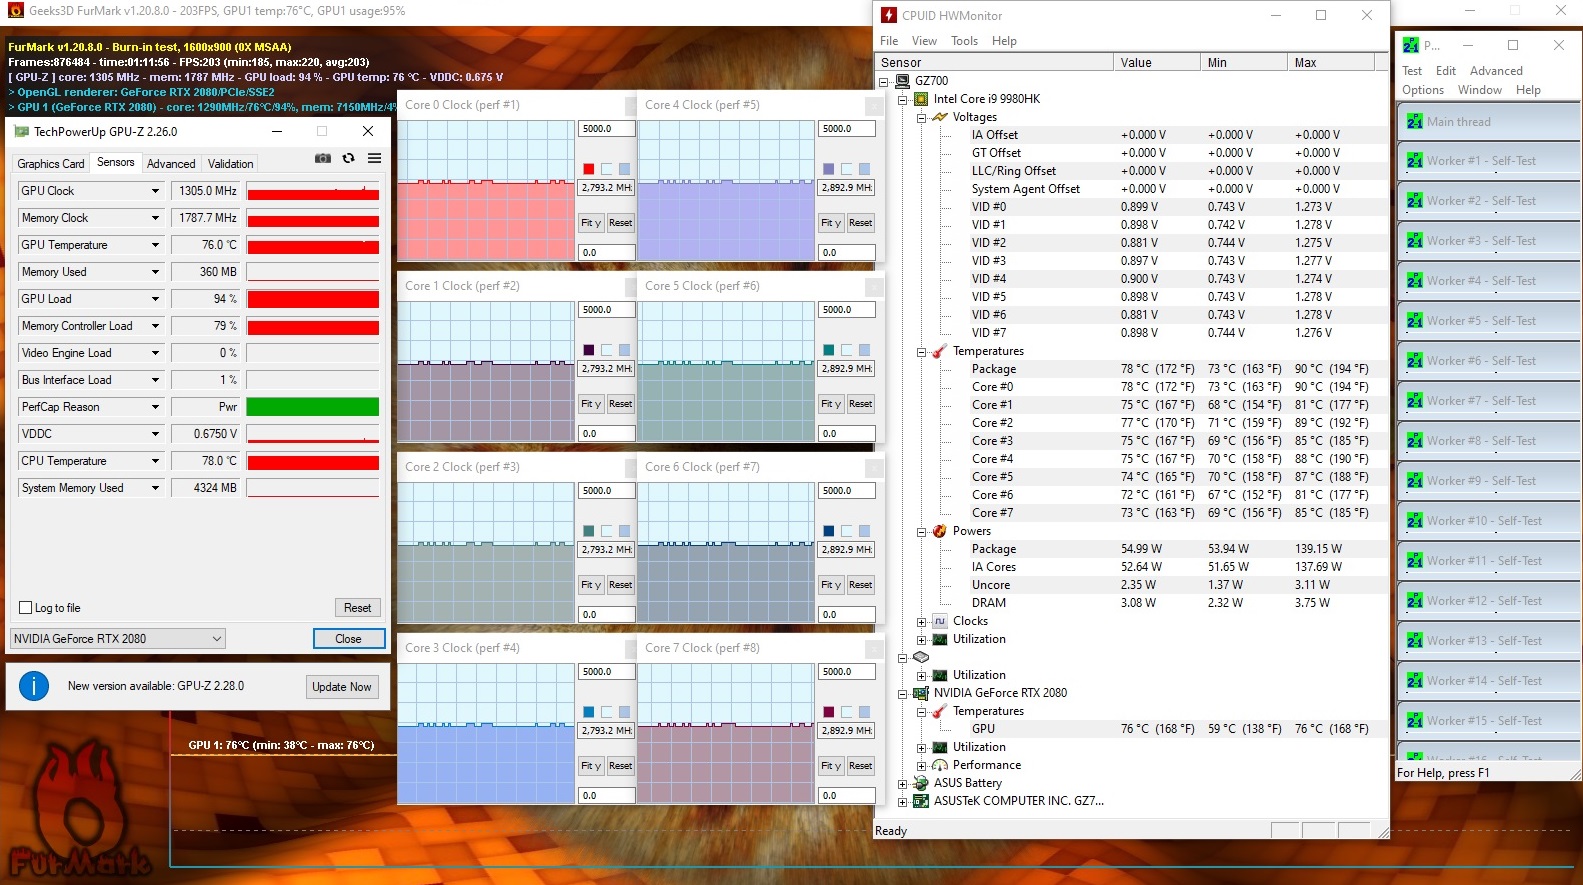Expand the Clocks tree node
The height and width of the screenshot is (885, 1583).
pyautogui.click(x=921, y=621)
